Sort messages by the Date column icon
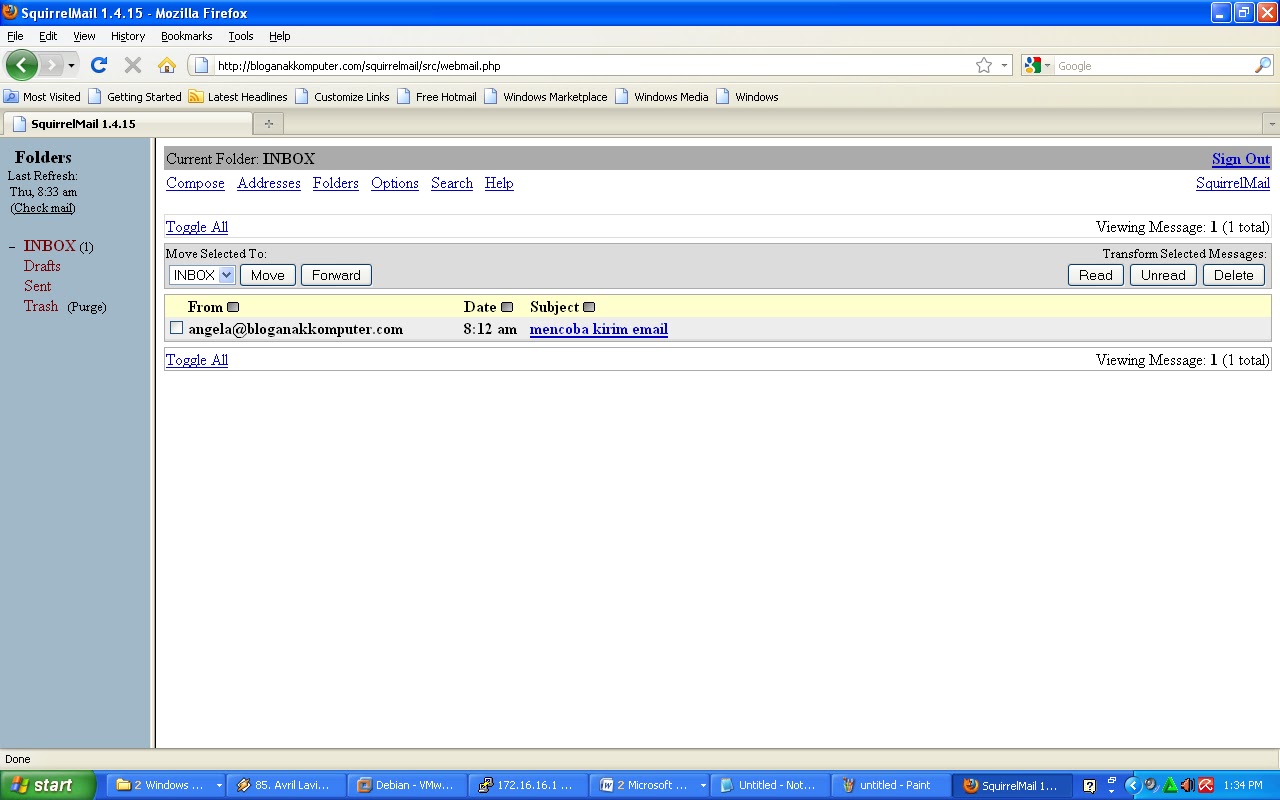 tap(507, 307)
